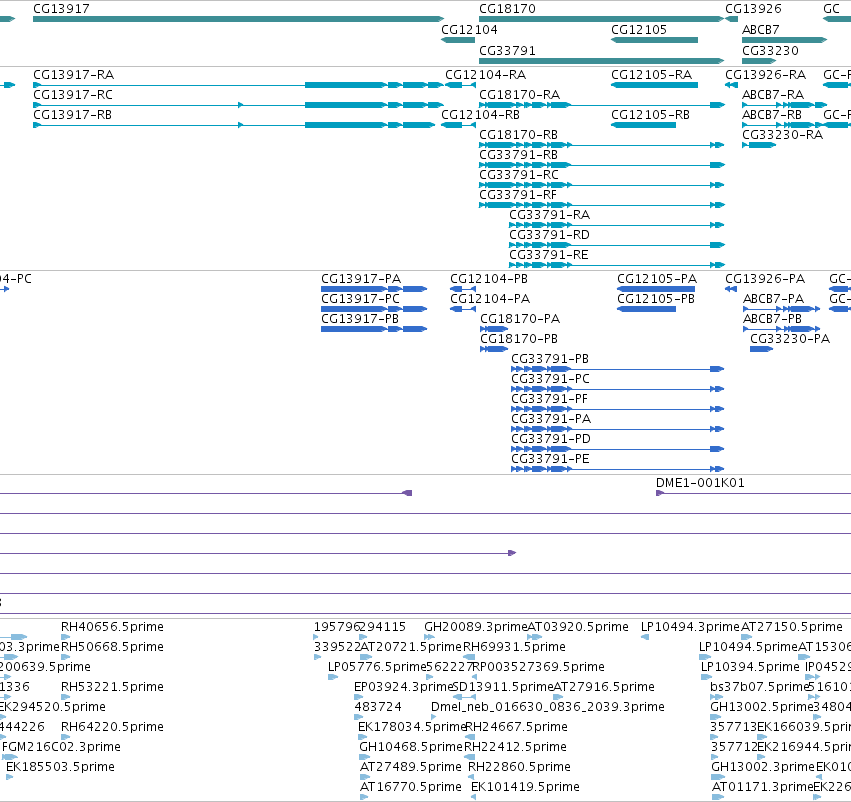This screenshot has width=851, height=802.
Task: Click protein label CG13926-PA
Action: click(765, 279)
